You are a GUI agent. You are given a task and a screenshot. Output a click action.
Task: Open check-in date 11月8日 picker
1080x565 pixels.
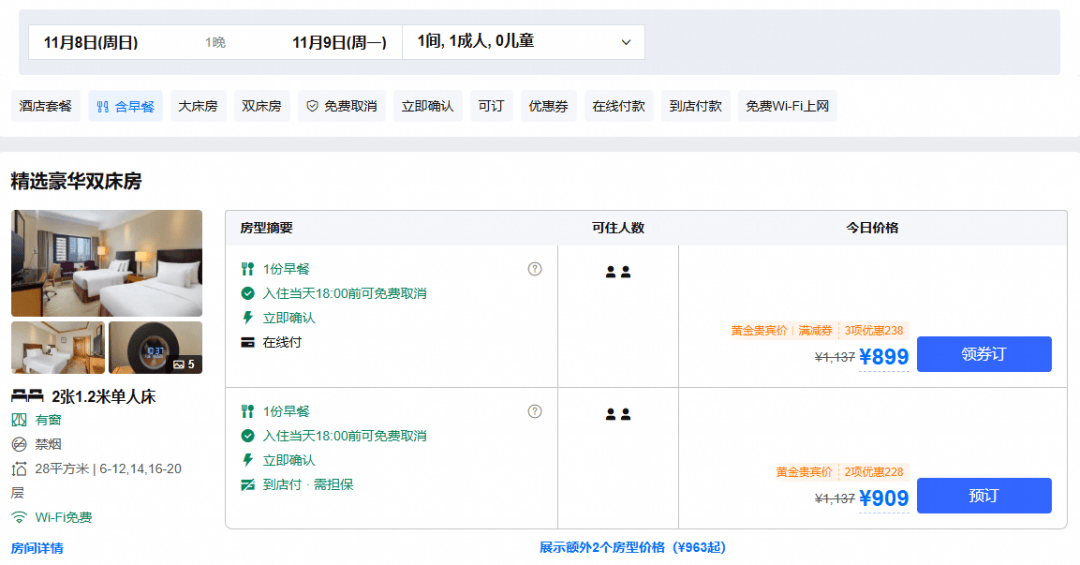click(x=91, y=43)
